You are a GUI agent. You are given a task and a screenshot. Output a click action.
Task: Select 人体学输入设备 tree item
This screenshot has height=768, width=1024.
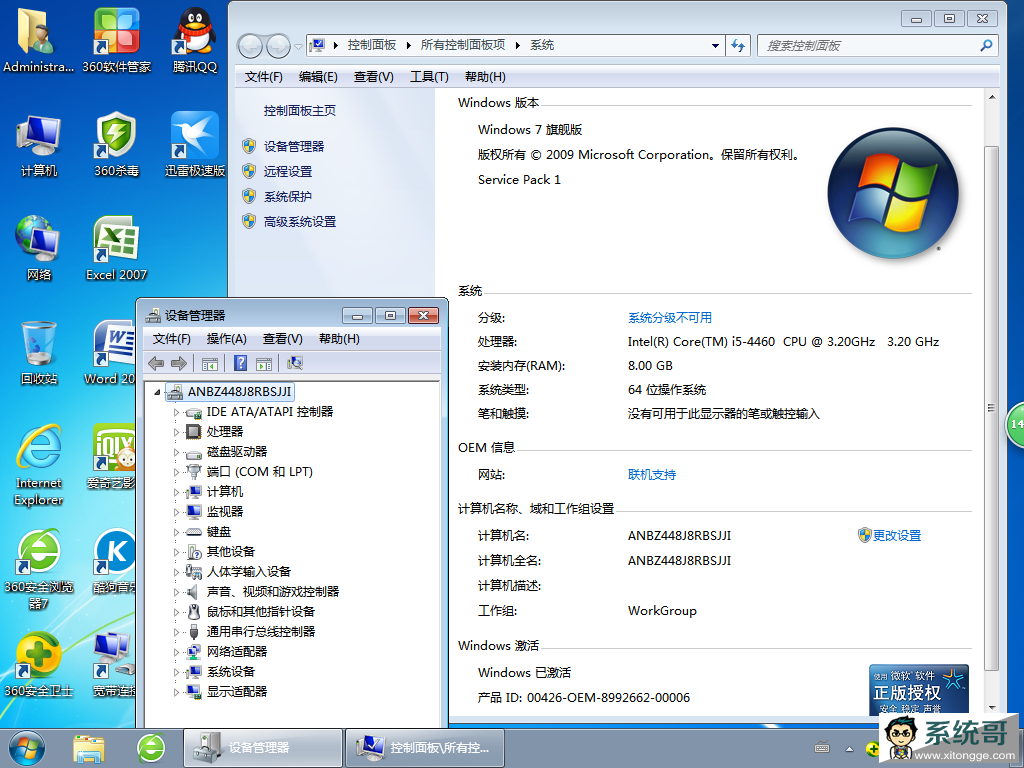click(249, 572)
